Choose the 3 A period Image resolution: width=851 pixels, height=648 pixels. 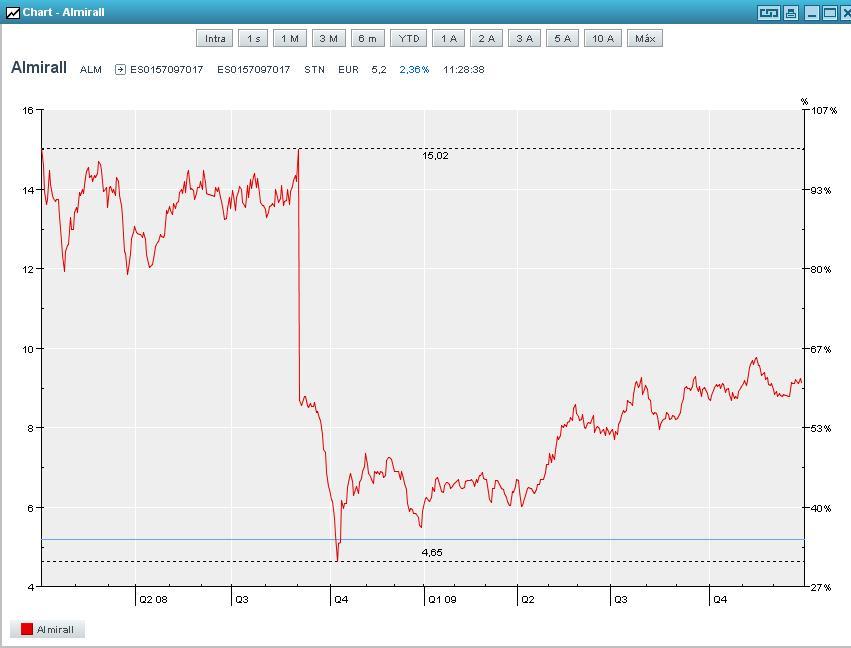(x=524, y=39)
